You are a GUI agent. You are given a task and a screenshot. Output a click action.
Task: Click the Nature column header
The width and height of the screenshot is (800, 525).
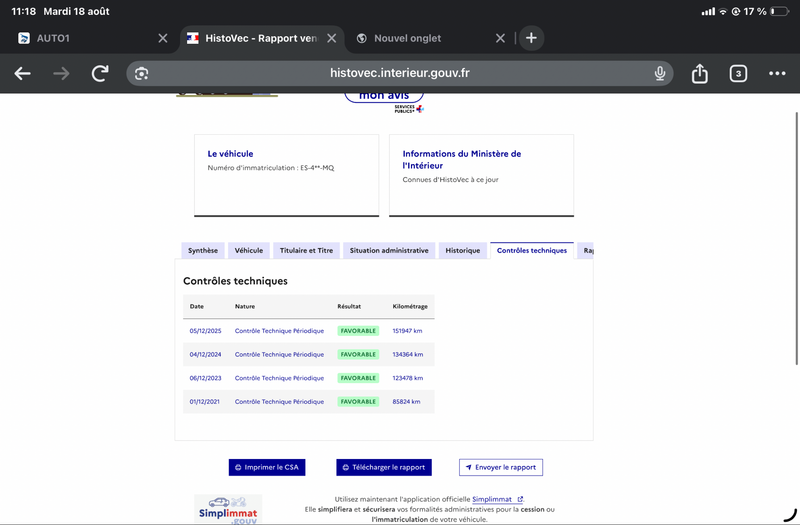(x=244, y=307)
